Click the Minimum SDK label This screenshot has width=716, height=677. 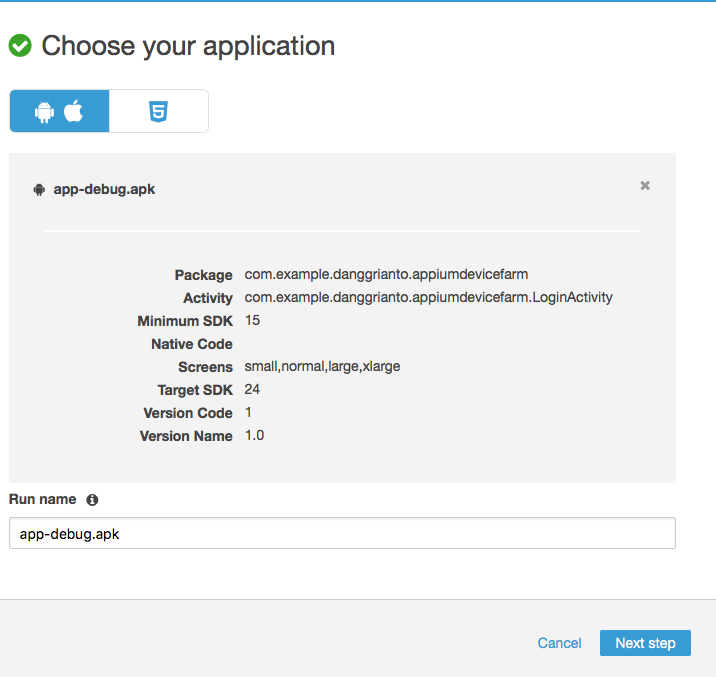point(185,321)
